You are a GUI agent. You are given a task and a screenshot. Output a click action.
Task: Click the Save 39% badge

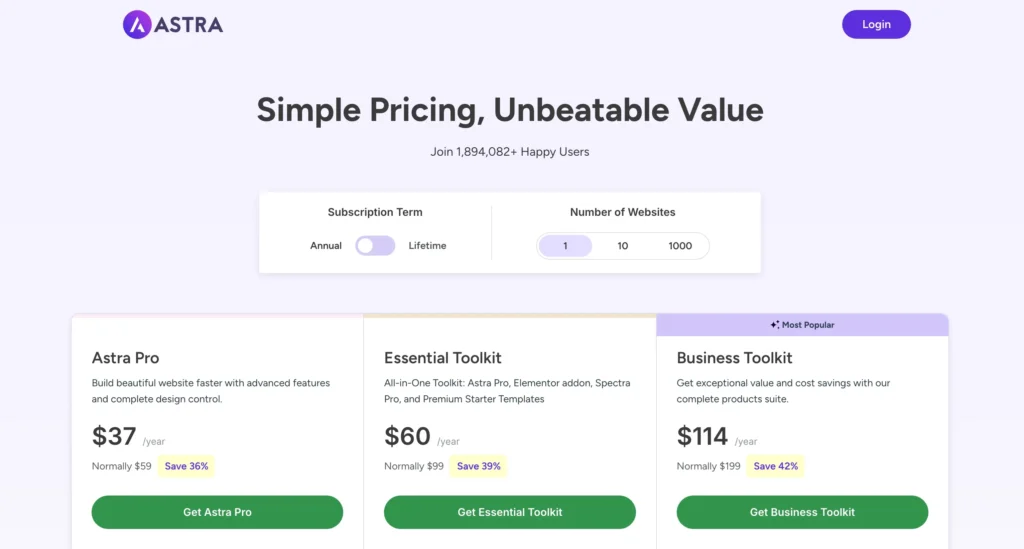coord(479,466)
